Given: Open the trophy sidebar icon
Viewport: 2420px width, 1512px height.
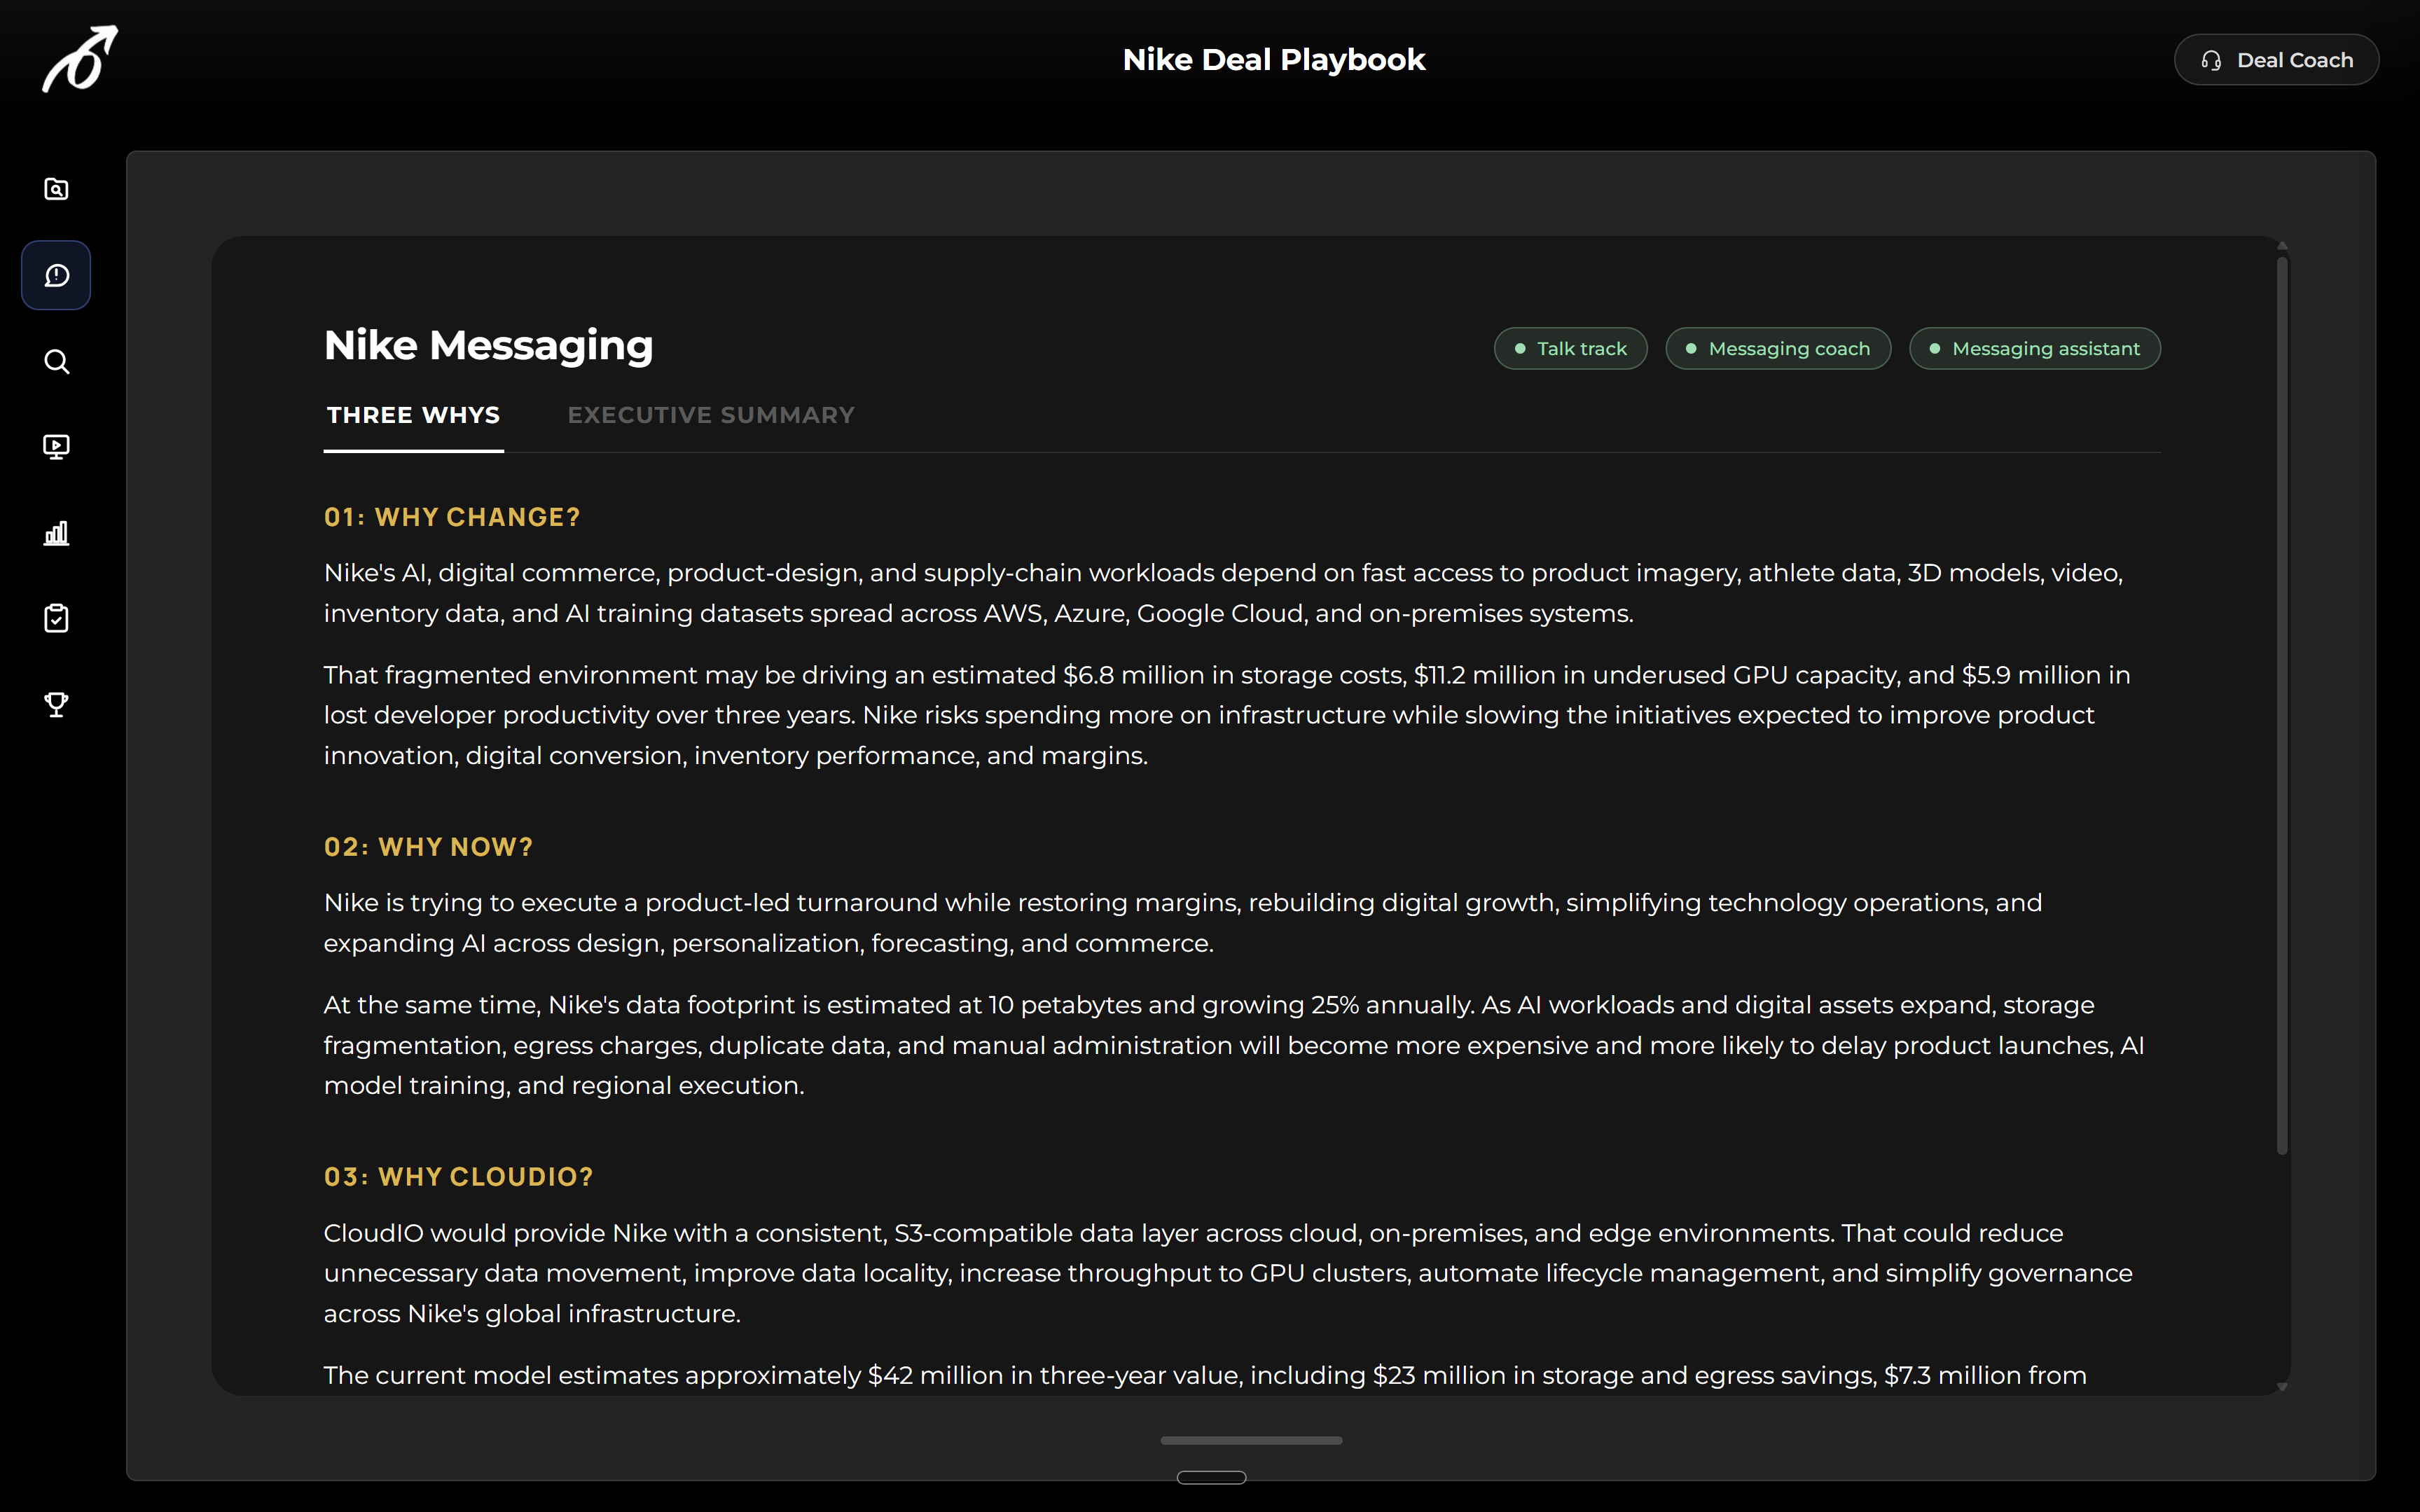Looking at the screenshot, I should click(x=57, y=704).
